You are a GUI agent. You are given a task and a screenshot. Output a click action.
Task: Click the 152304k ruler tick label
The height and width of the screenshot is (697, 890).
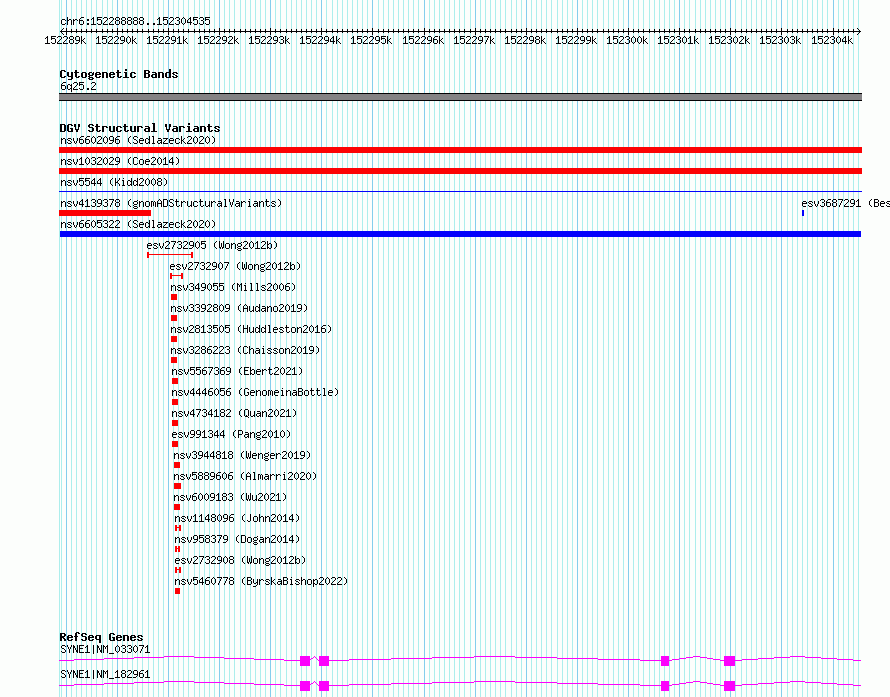[832, 40]
